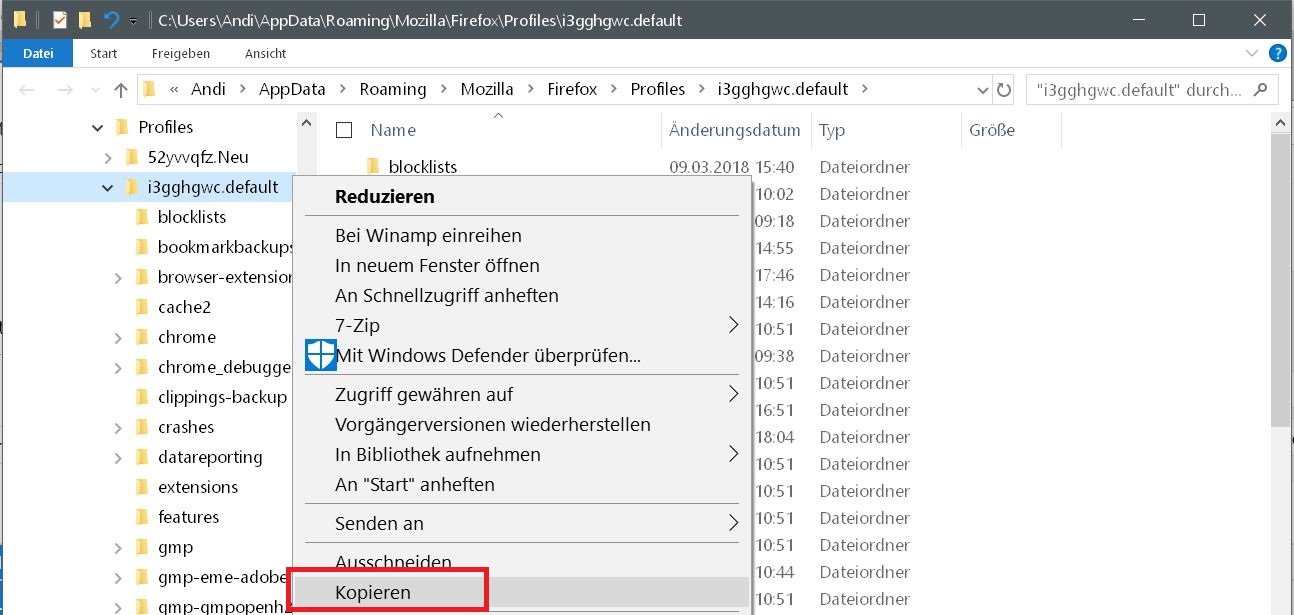Expand the chrome_debugger tree node
The width and height of the screenshot is (1294, 615).
click(x=117, y=367)
